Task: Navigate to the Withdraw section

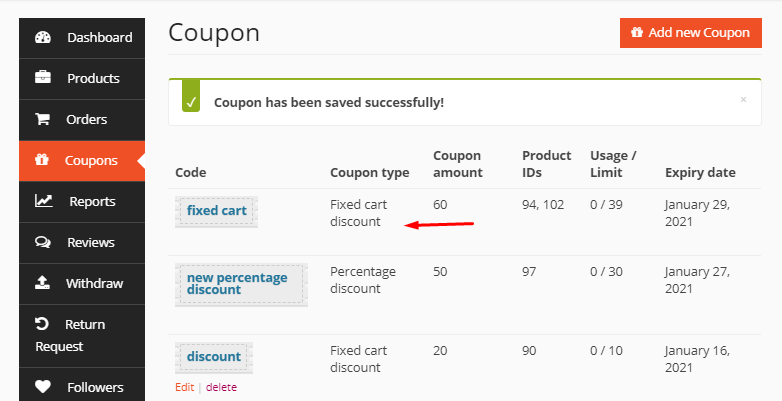Action: [x=94, y=283]
